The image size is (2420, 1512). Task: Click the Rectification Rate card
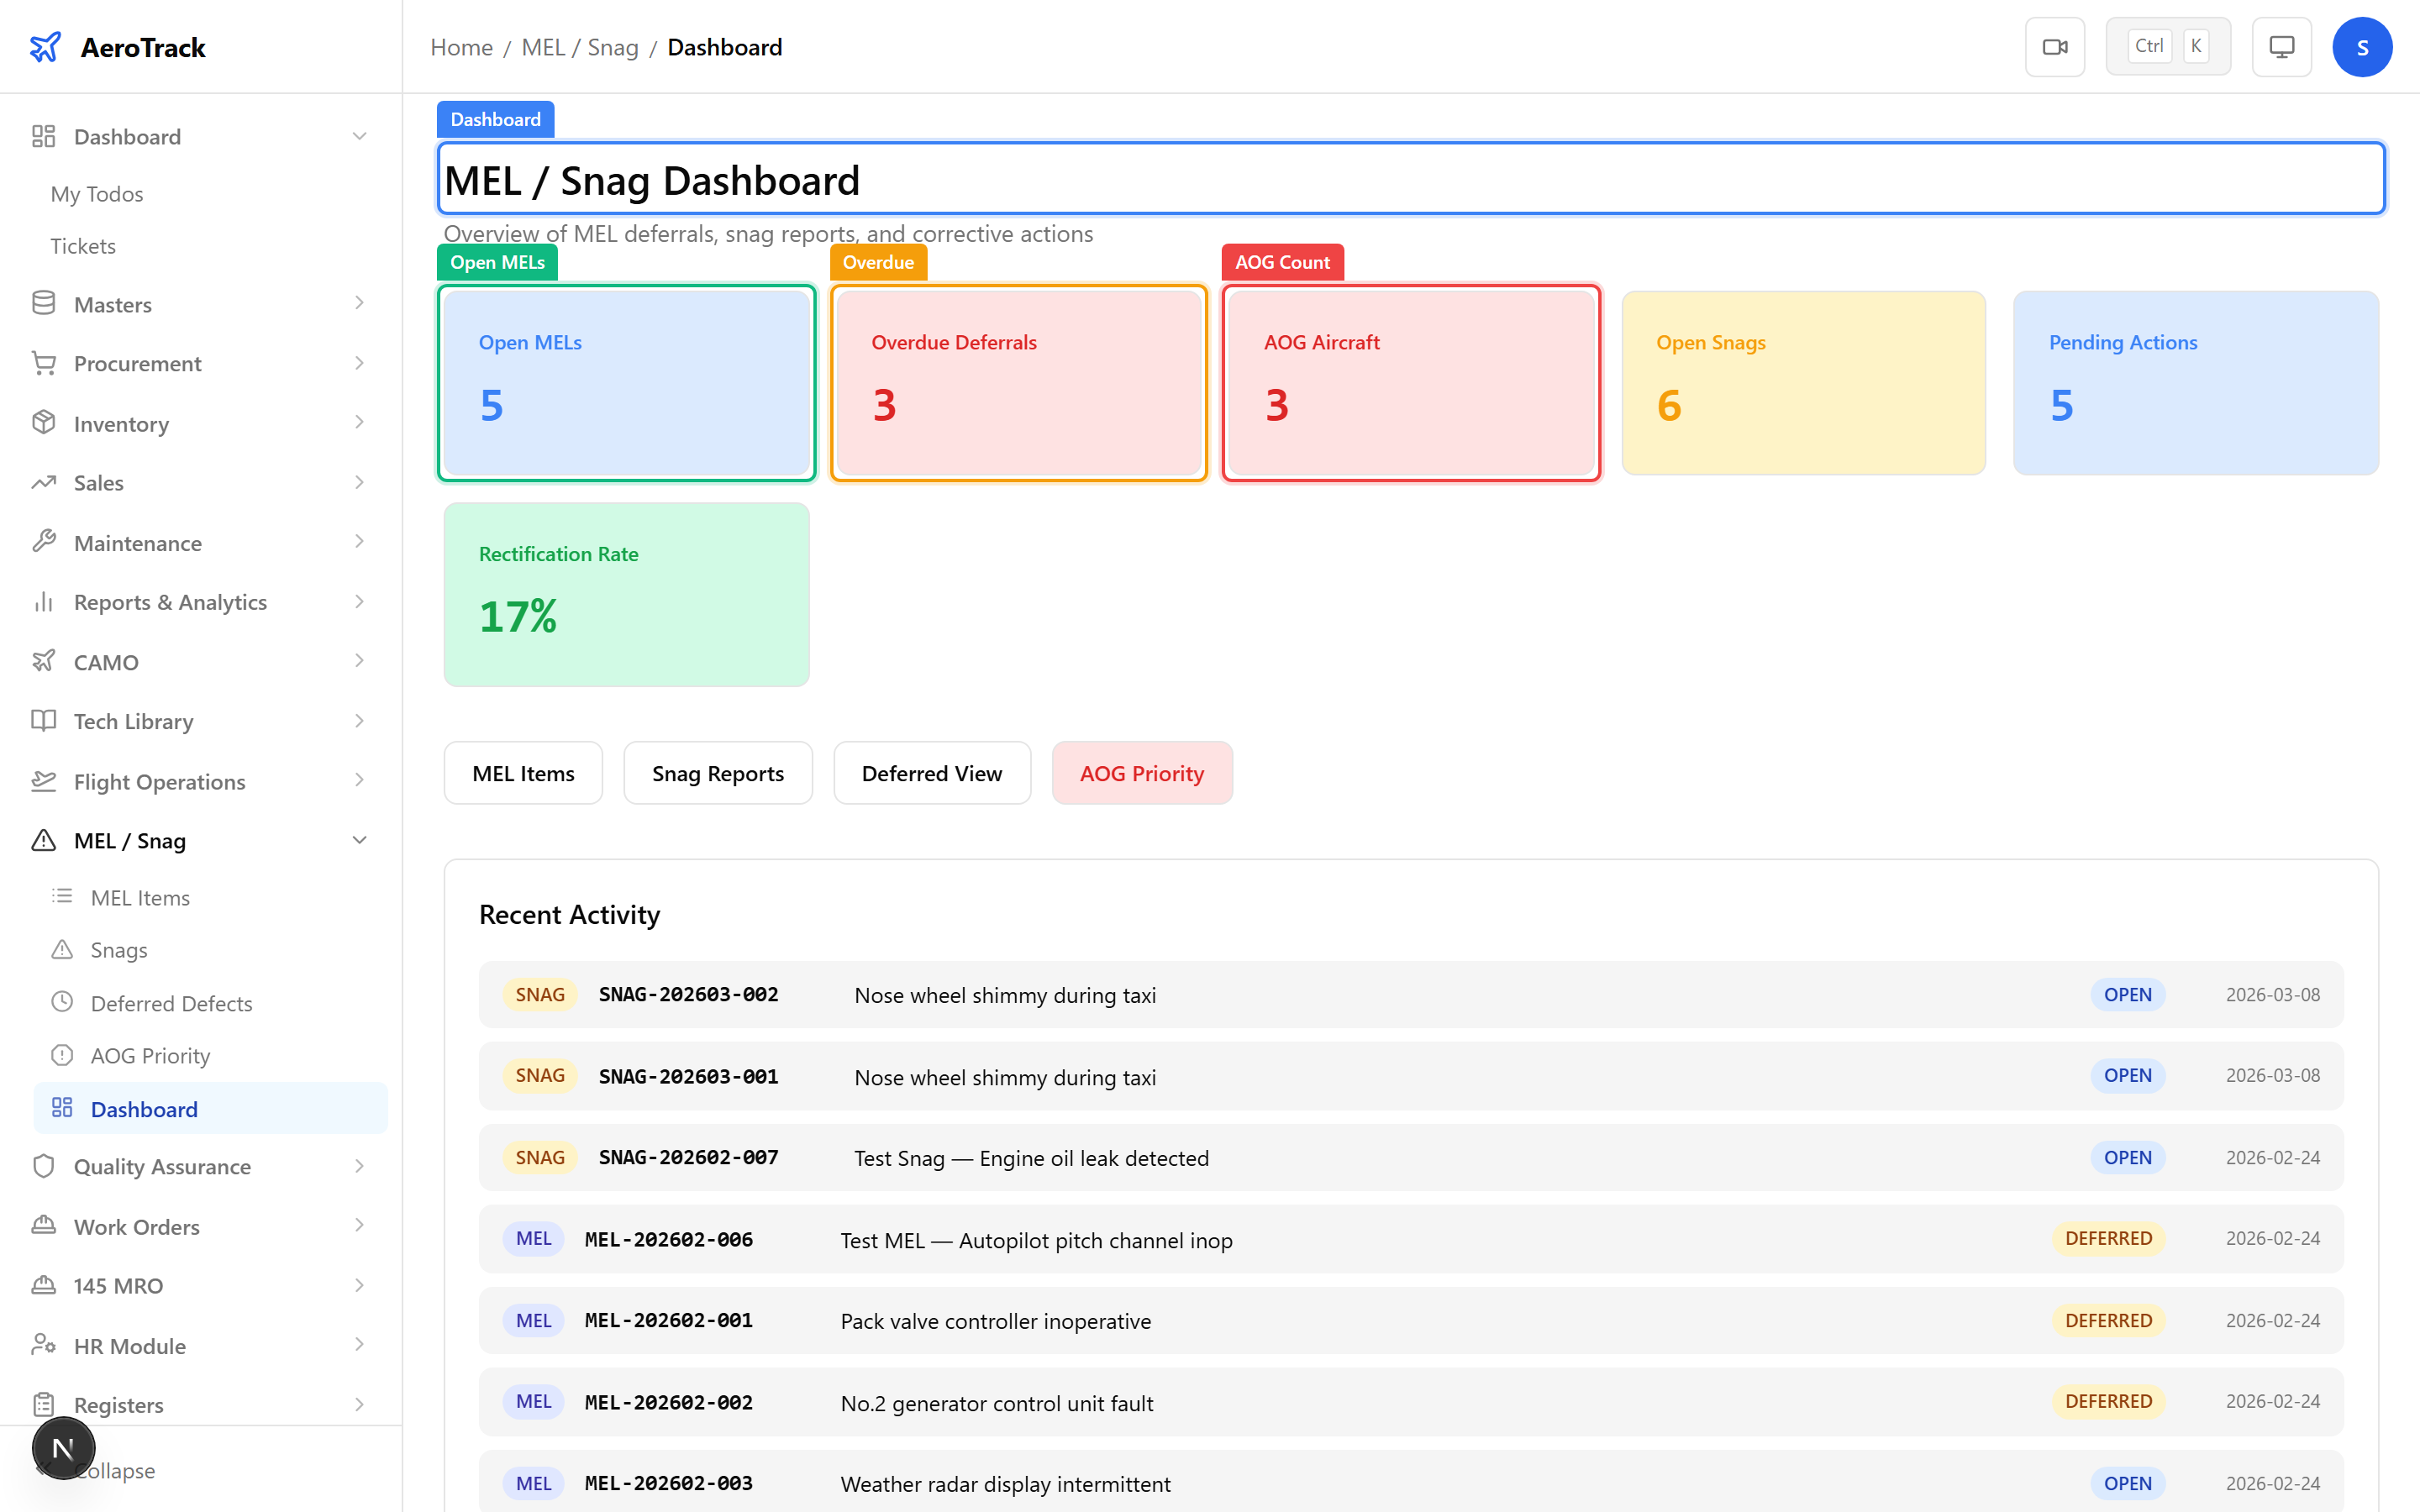click(x=626, y=594)
